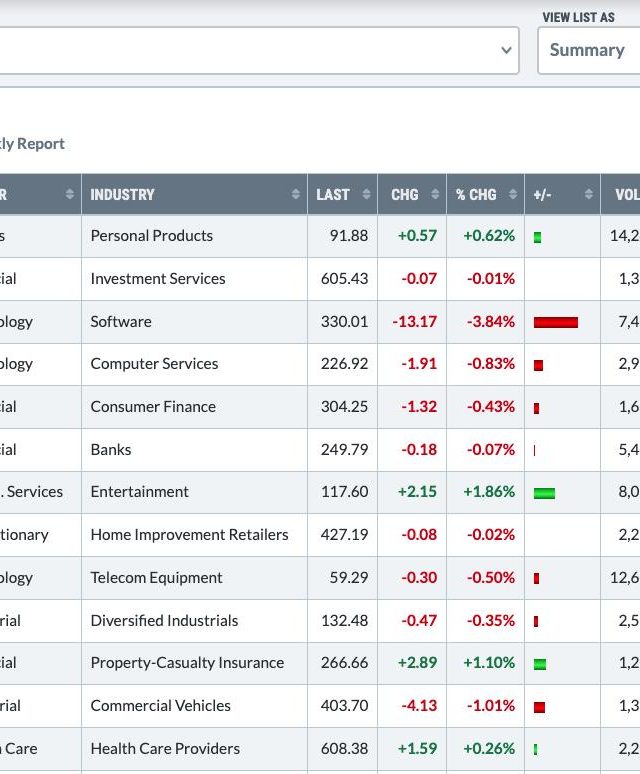Screen dimensions: 640x774
Task: Click the sort arrows beside LAST header
Action: [366, 195]
